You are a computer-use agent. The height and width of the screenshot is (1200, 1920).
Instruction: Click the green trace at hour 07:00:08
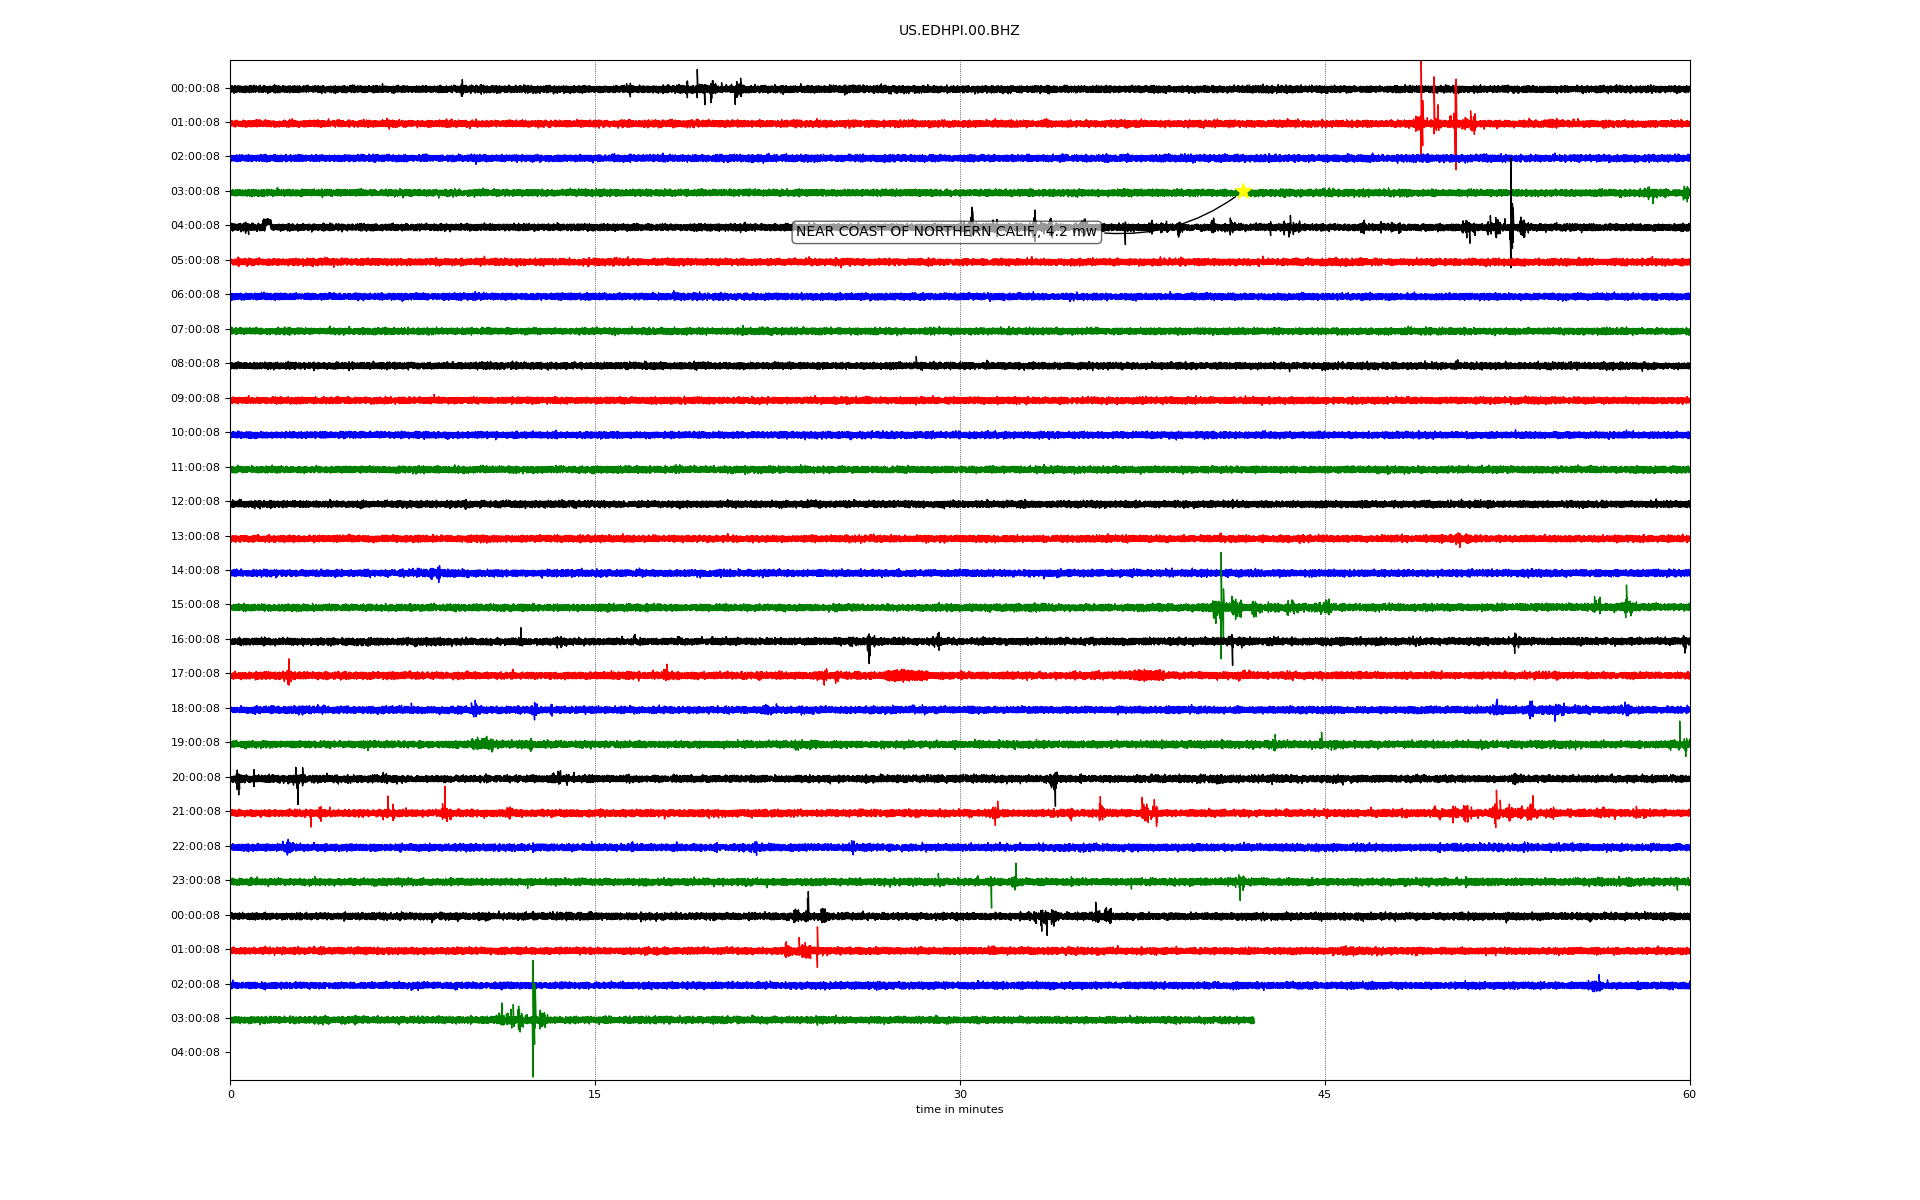click(x=960, y=331)
